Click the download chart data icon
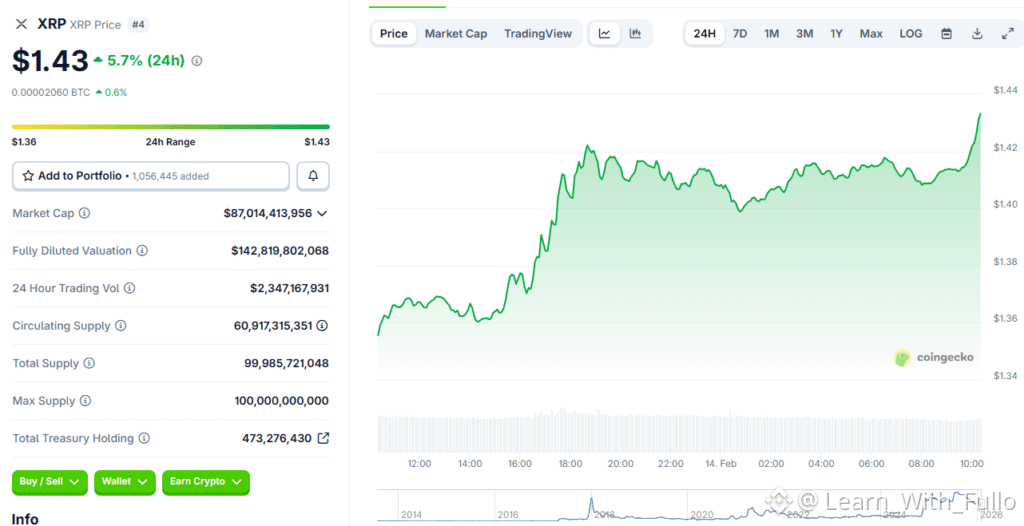The height and width of the screenshot is (526, 1024). point(977,33)
